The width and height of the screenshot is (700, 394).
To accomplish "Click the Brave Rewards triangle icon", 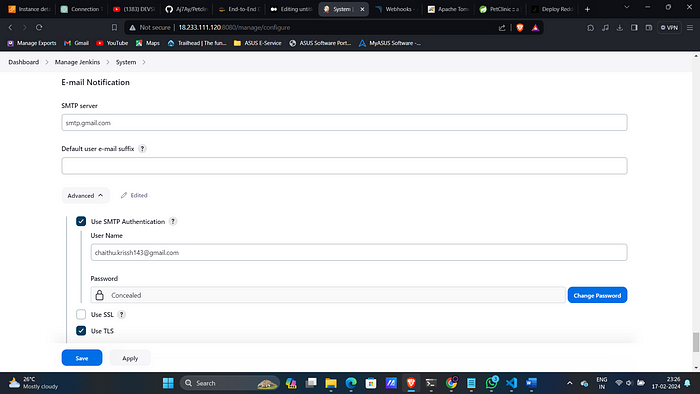I will pos(535,28).
